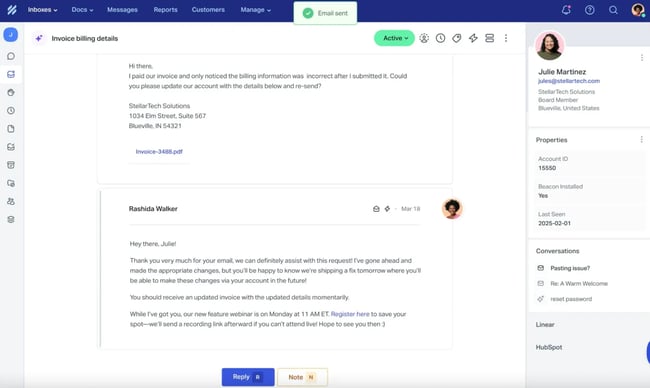
Task: Click the Invoice billing details subject title
Action: pos(85,38)
